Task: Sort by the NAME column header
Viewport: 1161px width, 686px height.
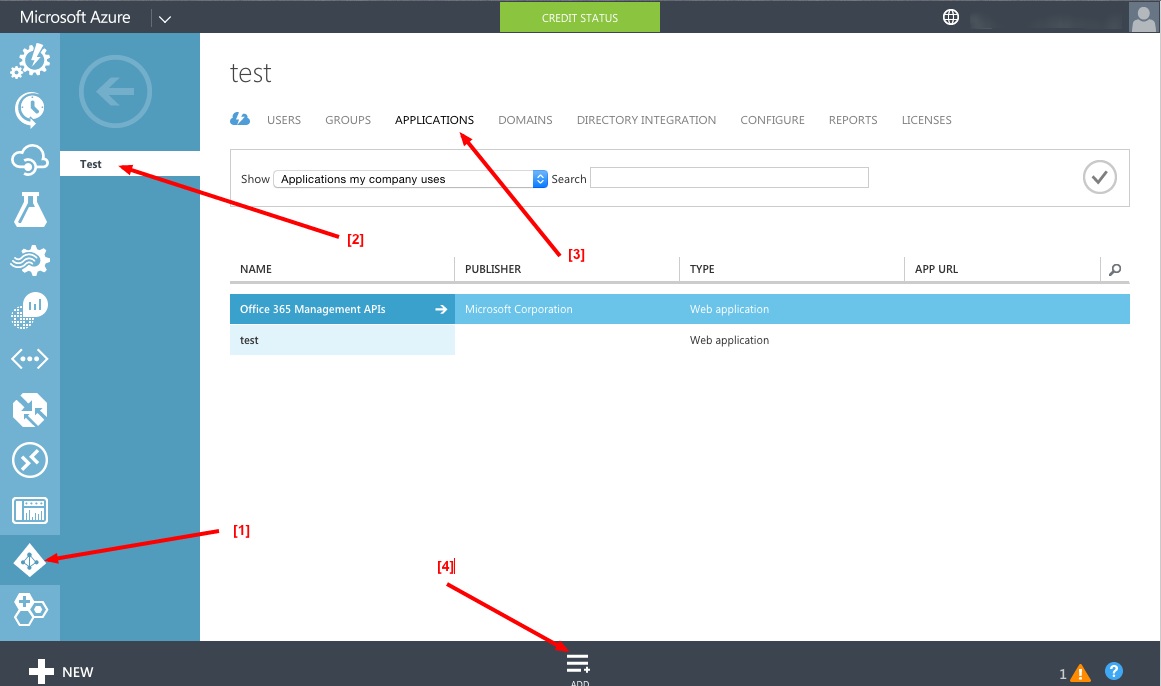Action: click(x=255, y=269)
